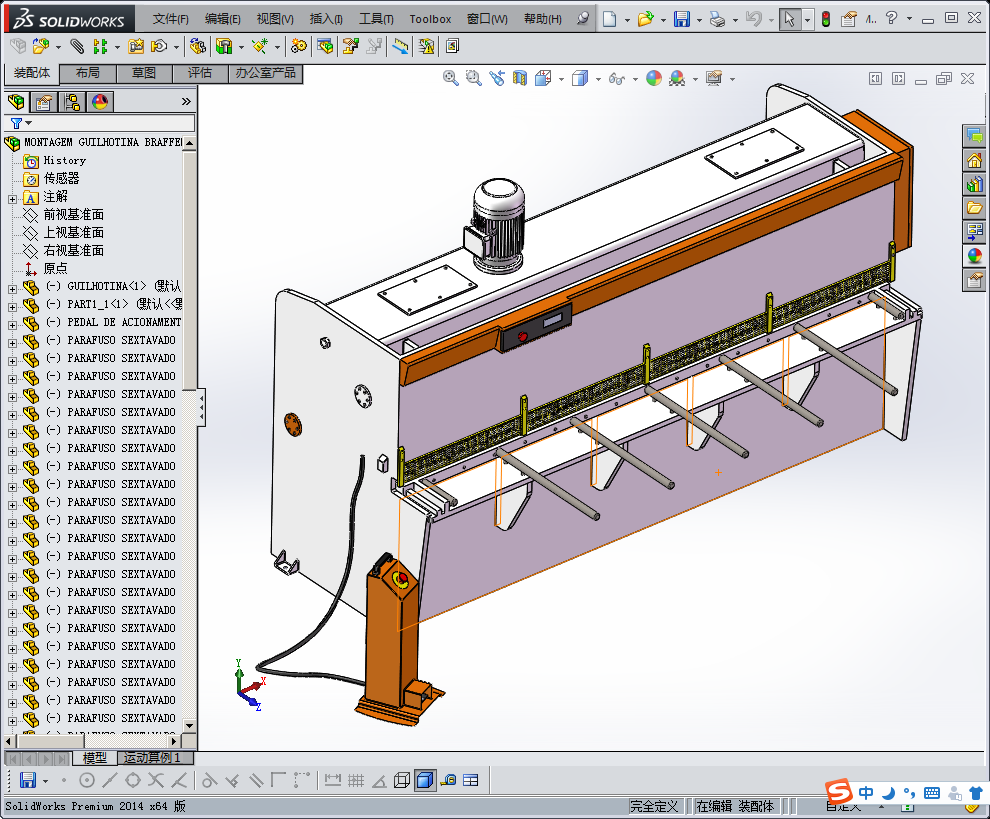Open the DisplayManager colored sphere tab
The height and width of the screenshot is (819, 990).
click(100, 102)
